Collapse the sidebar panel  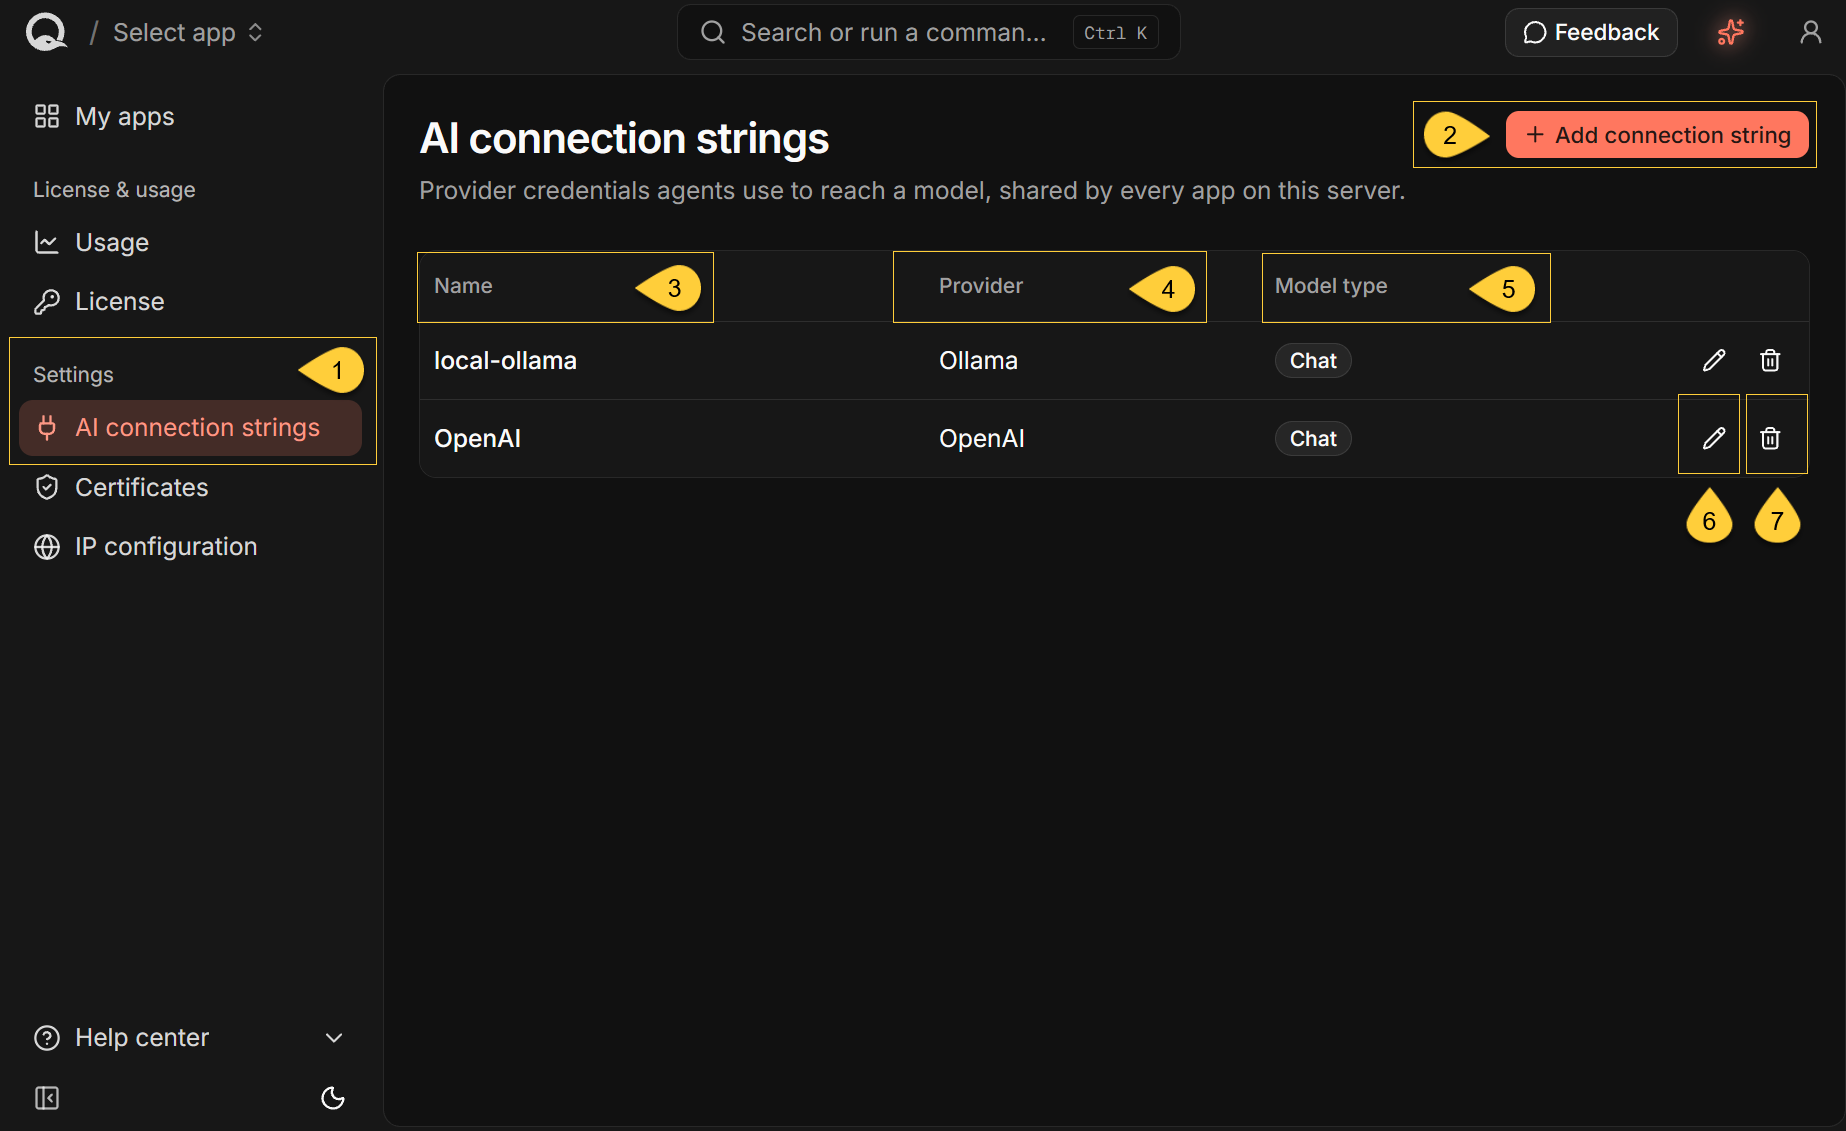pyautogui.click(x=47, y=1098)
